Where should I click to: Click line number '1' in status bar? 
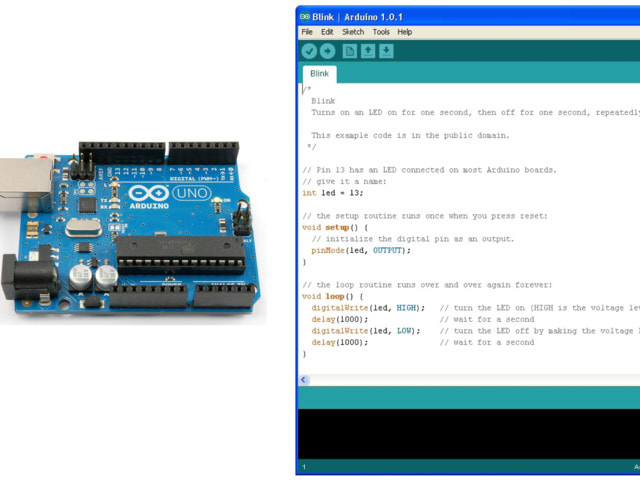(x=304, y=467)
